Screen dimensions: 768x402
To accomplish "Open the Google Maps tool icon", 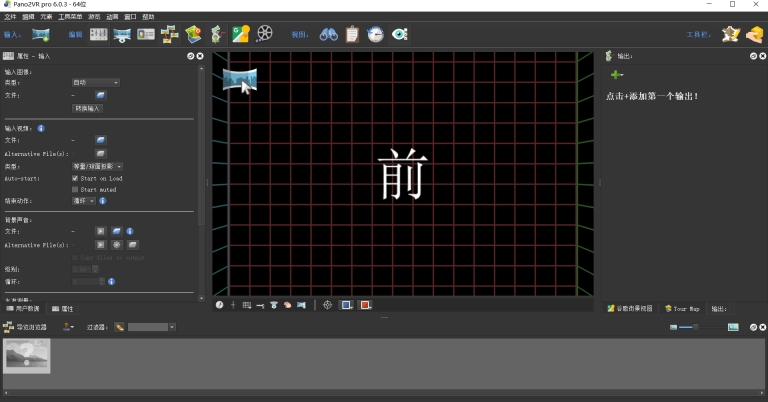I will 240,34.
